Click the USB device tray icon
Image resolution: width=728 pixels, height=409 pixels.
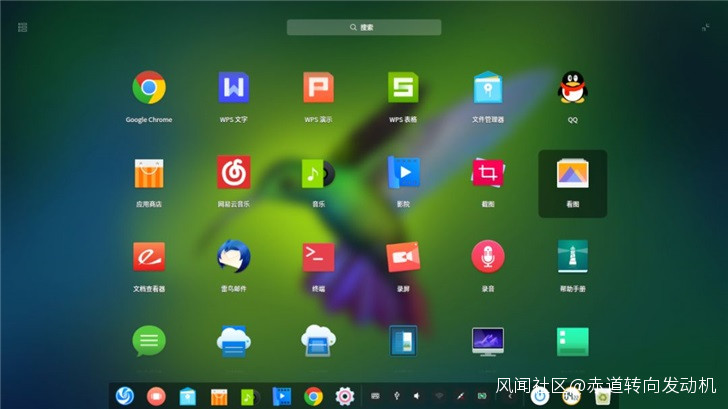click(396, 396)
